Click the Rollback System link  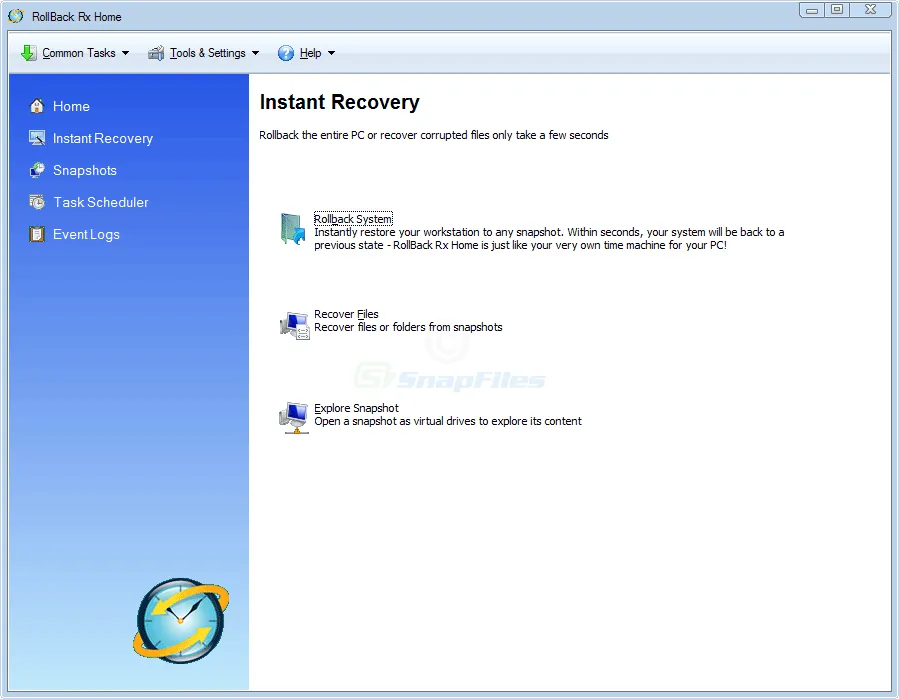[353, 219]
